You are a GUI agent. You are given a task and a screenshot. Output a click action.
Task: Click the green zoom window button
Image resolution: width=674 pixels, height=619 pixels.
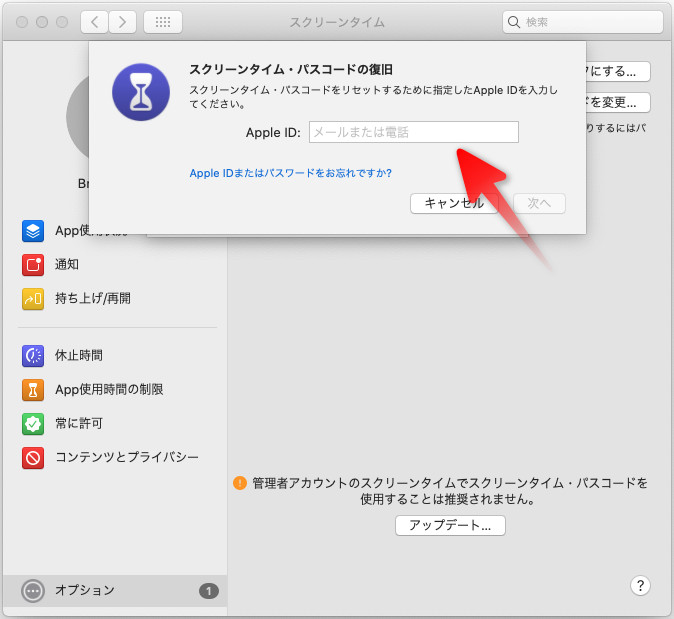(x=62, y=22)
